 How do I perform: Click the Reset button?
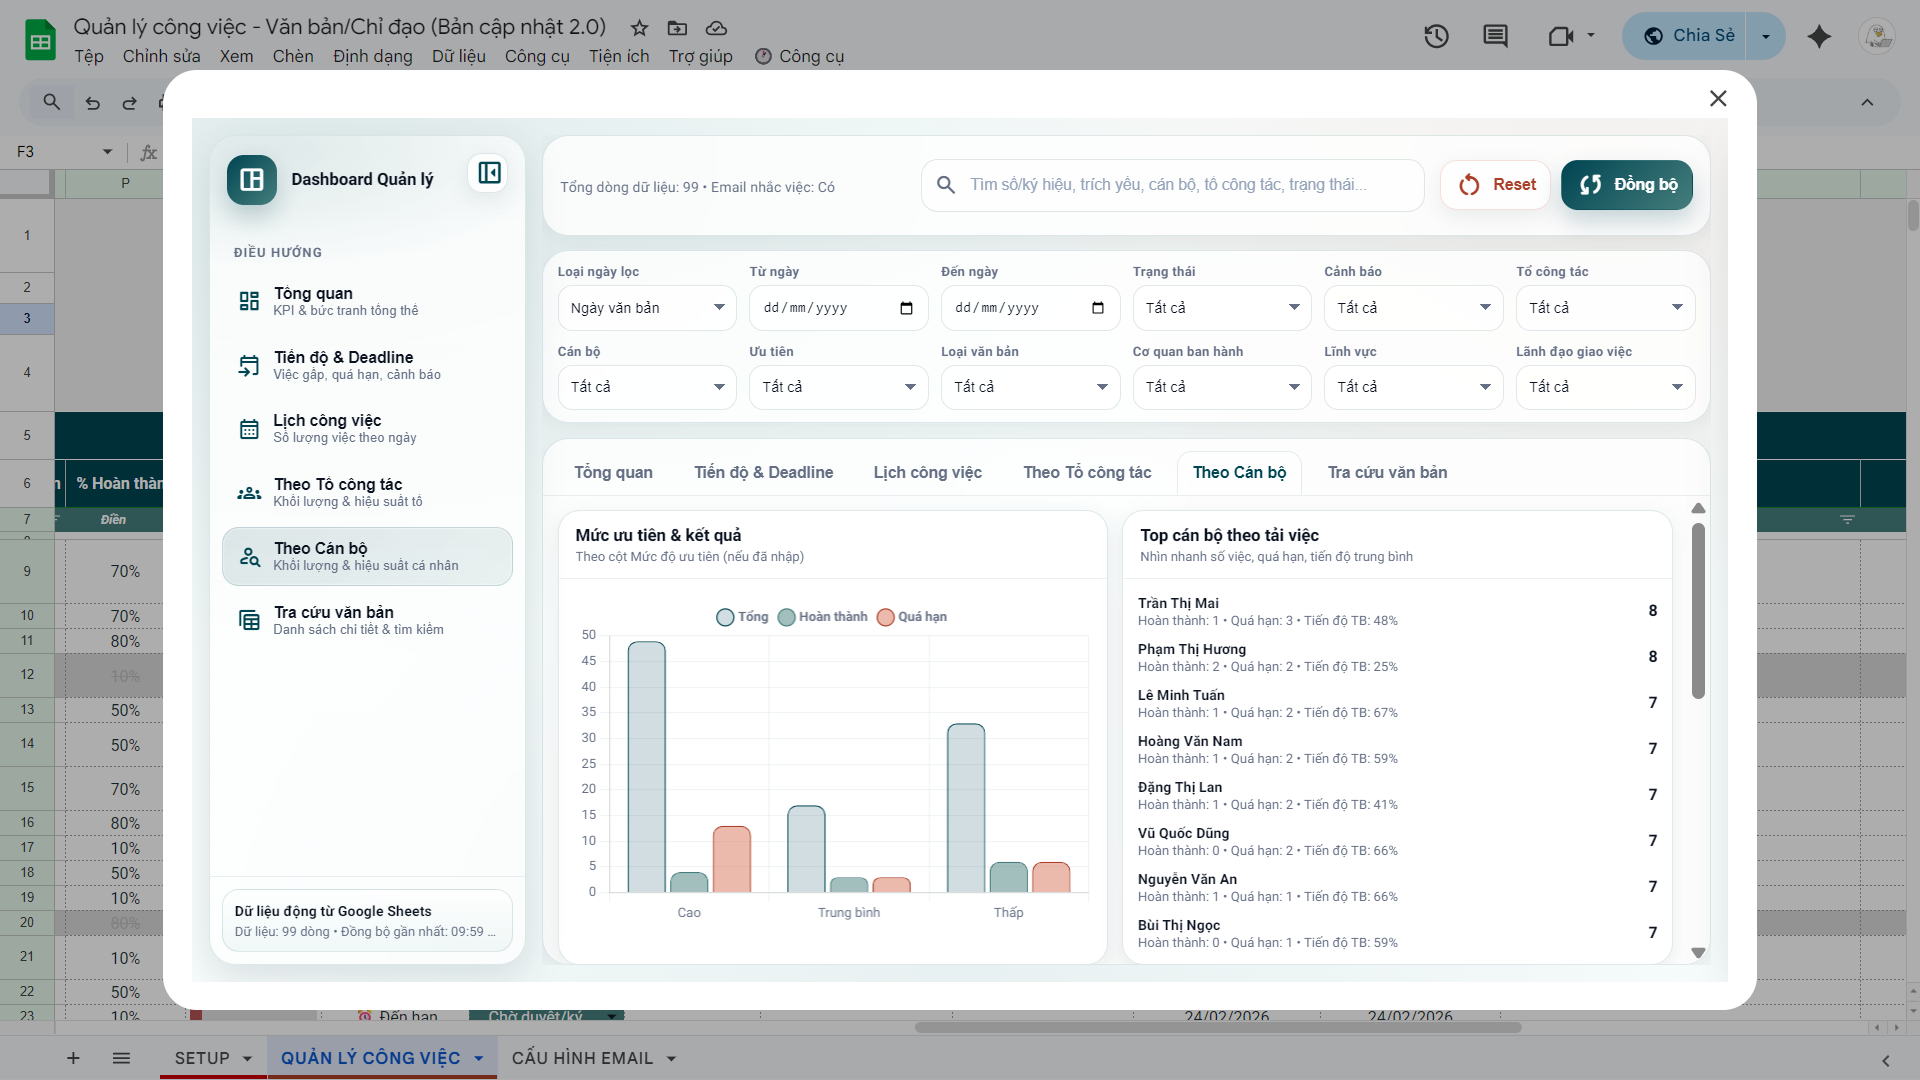pyautogui.click(x=1495, y=185)
